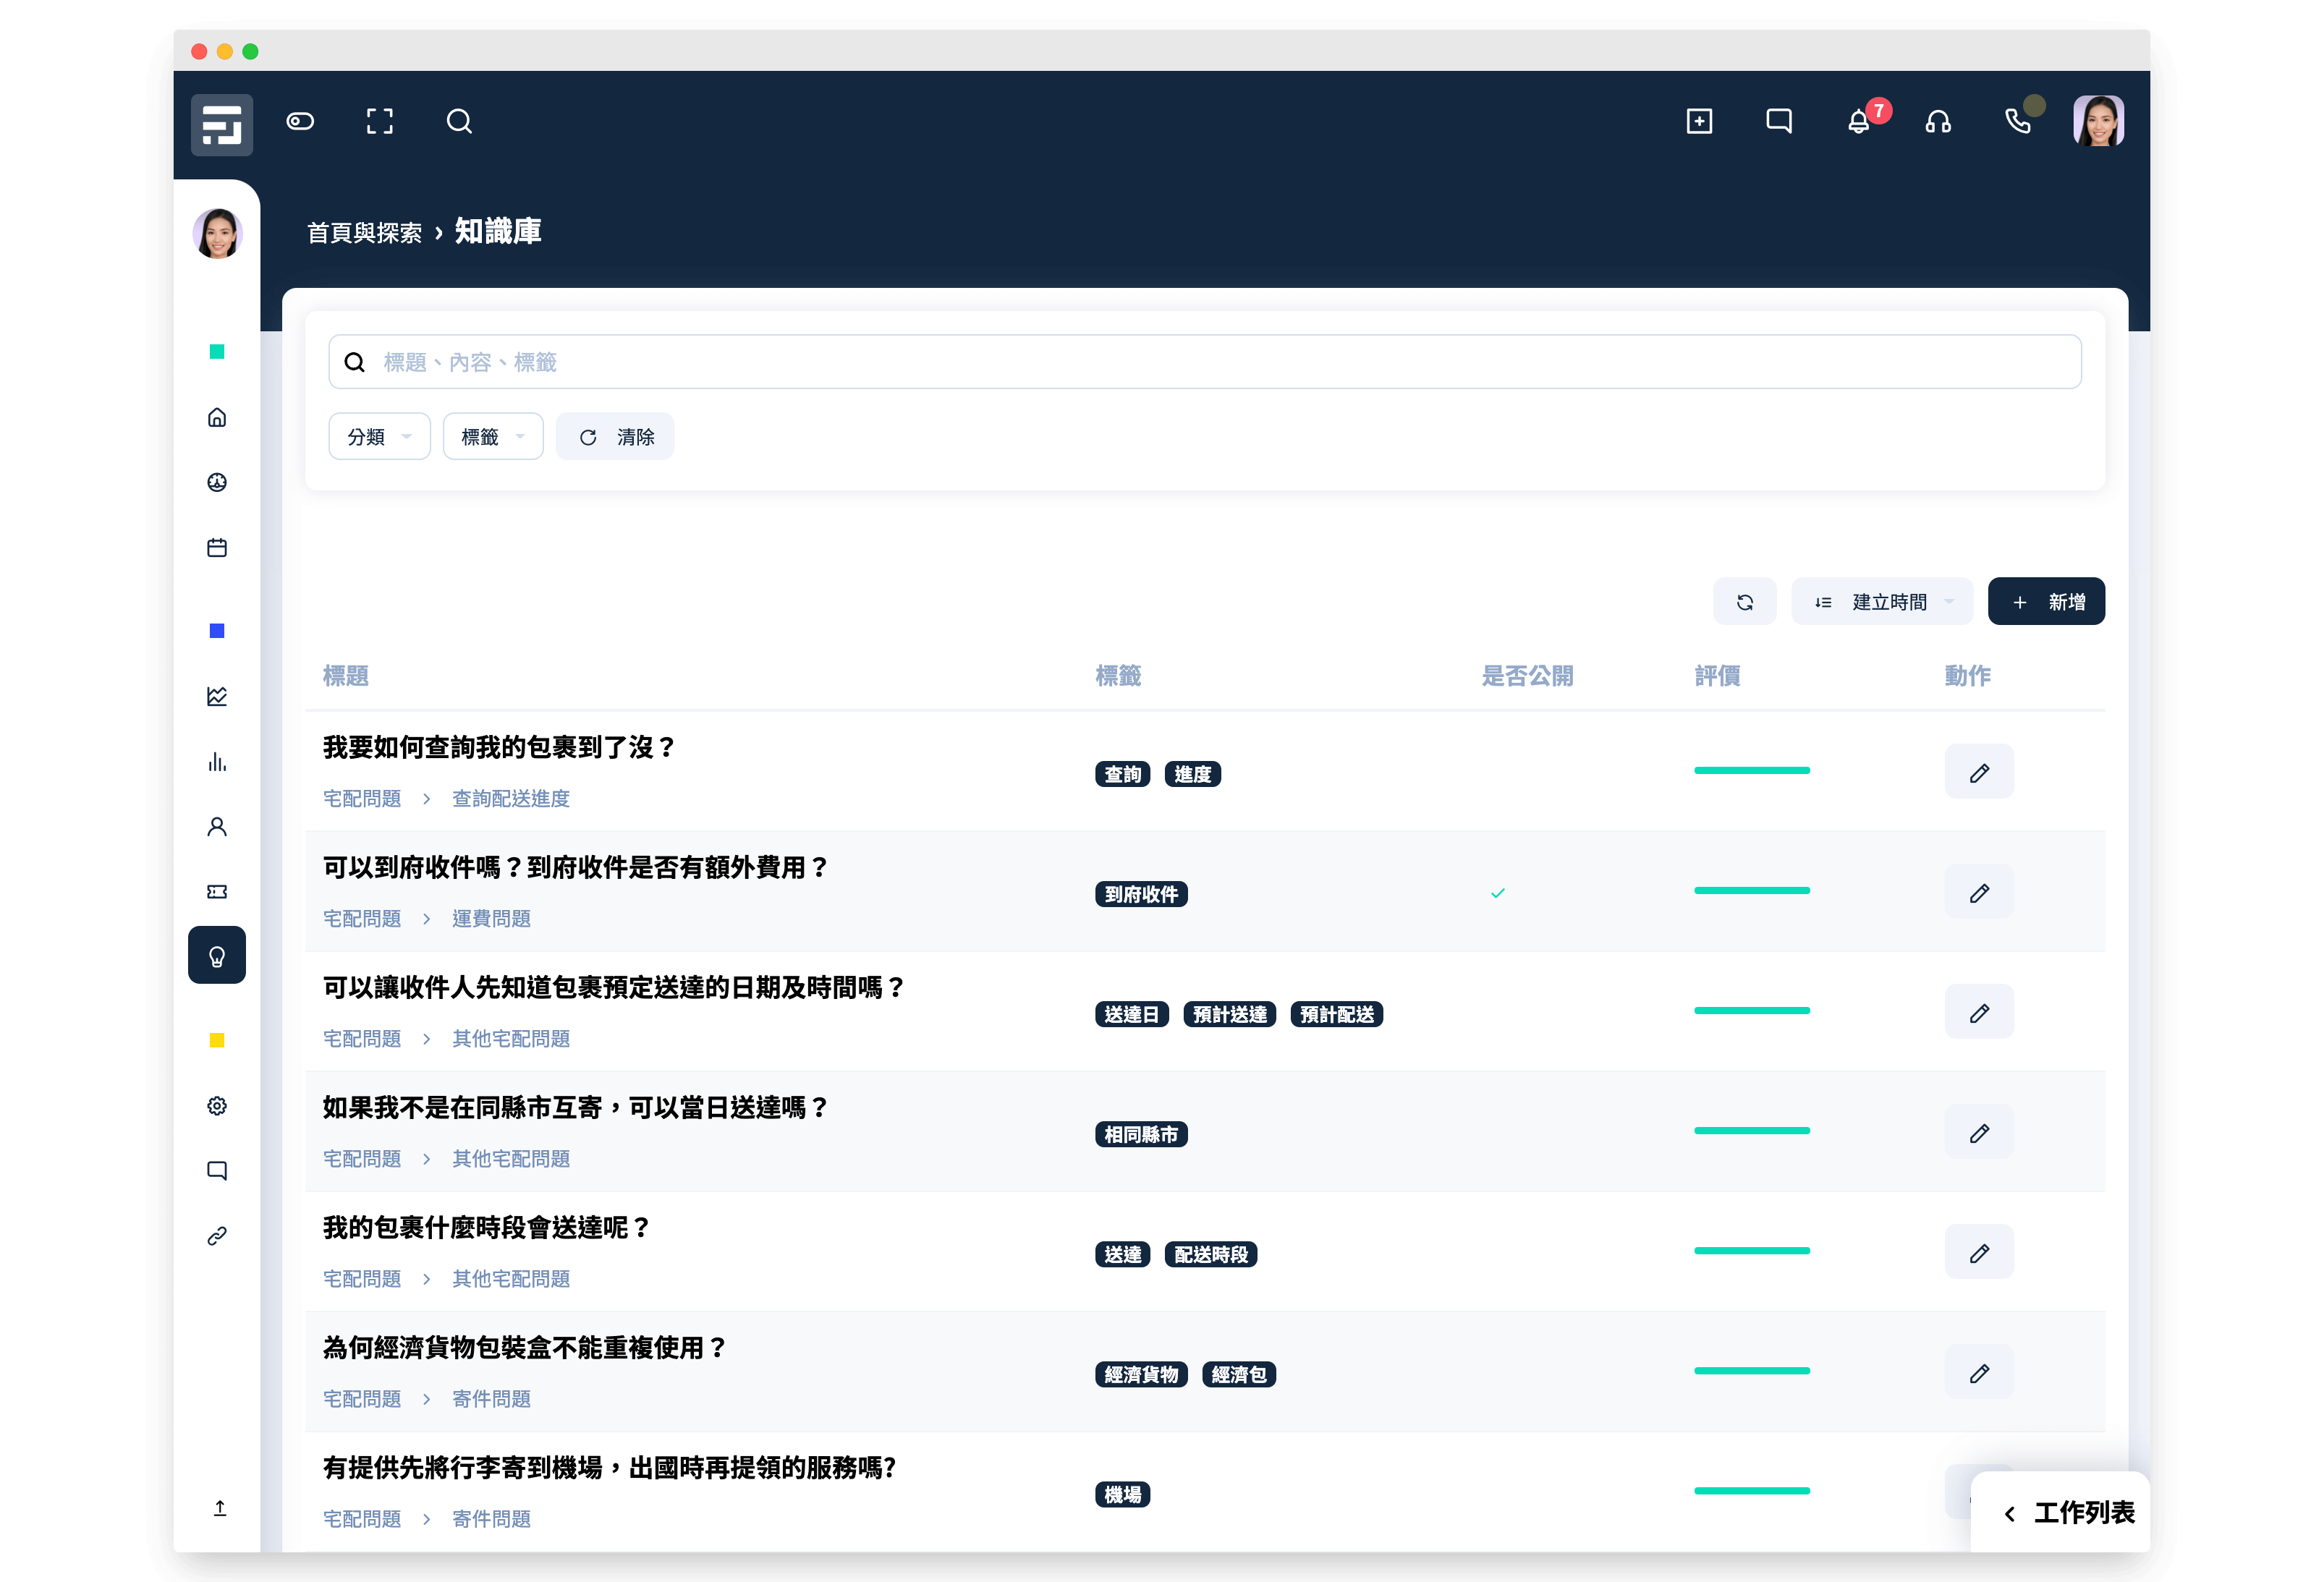Refresh the list with the reload button
This screenshot has width=2324, height=1582.
click(x=1745, y=602)
